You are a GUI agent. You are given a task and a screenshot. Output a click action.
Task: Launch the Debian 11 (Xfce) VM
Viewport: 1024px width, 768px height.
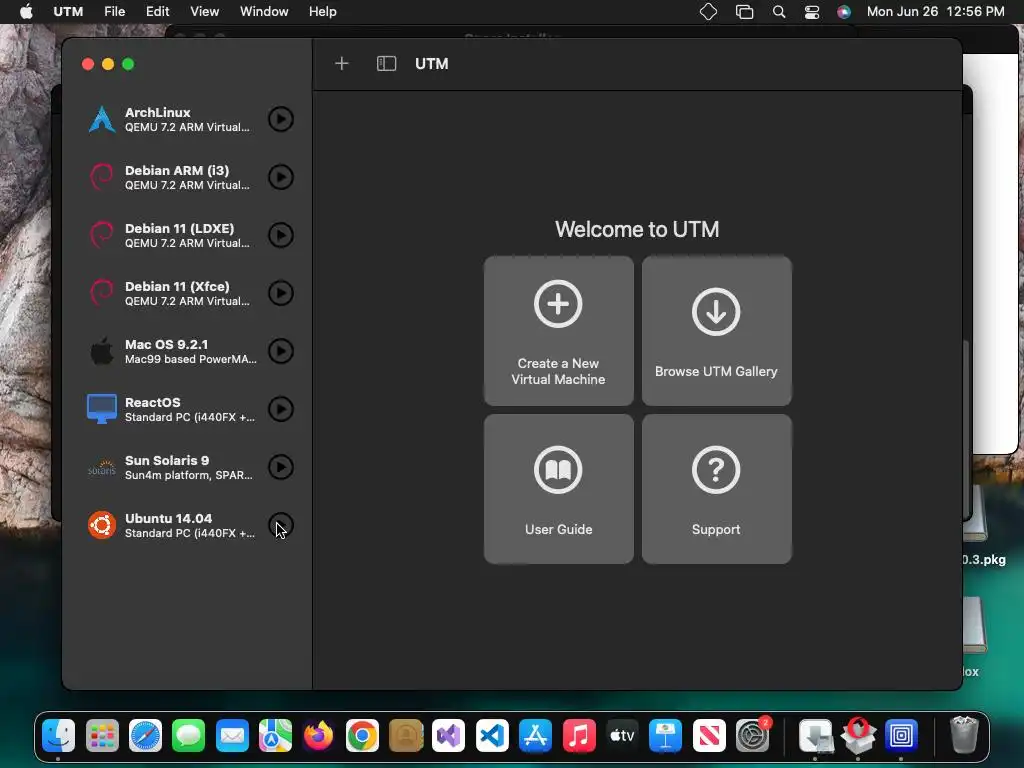tap(281, 293)
